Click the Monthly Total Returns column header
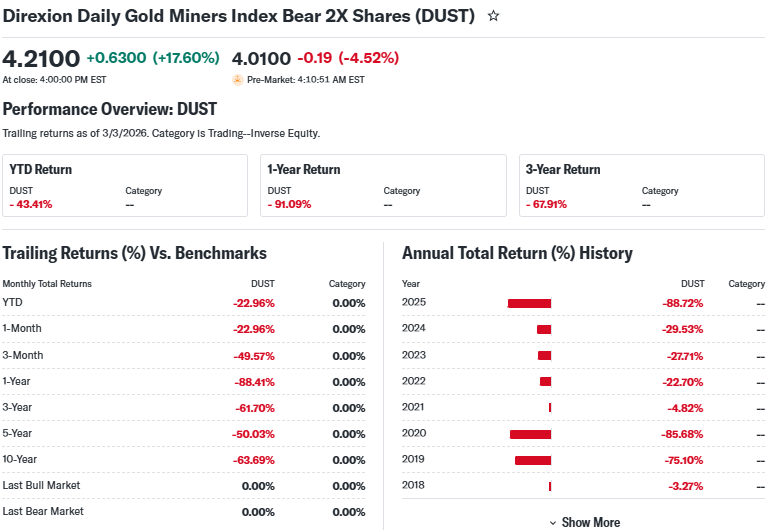The image size is (779, 530). (47, 284)
